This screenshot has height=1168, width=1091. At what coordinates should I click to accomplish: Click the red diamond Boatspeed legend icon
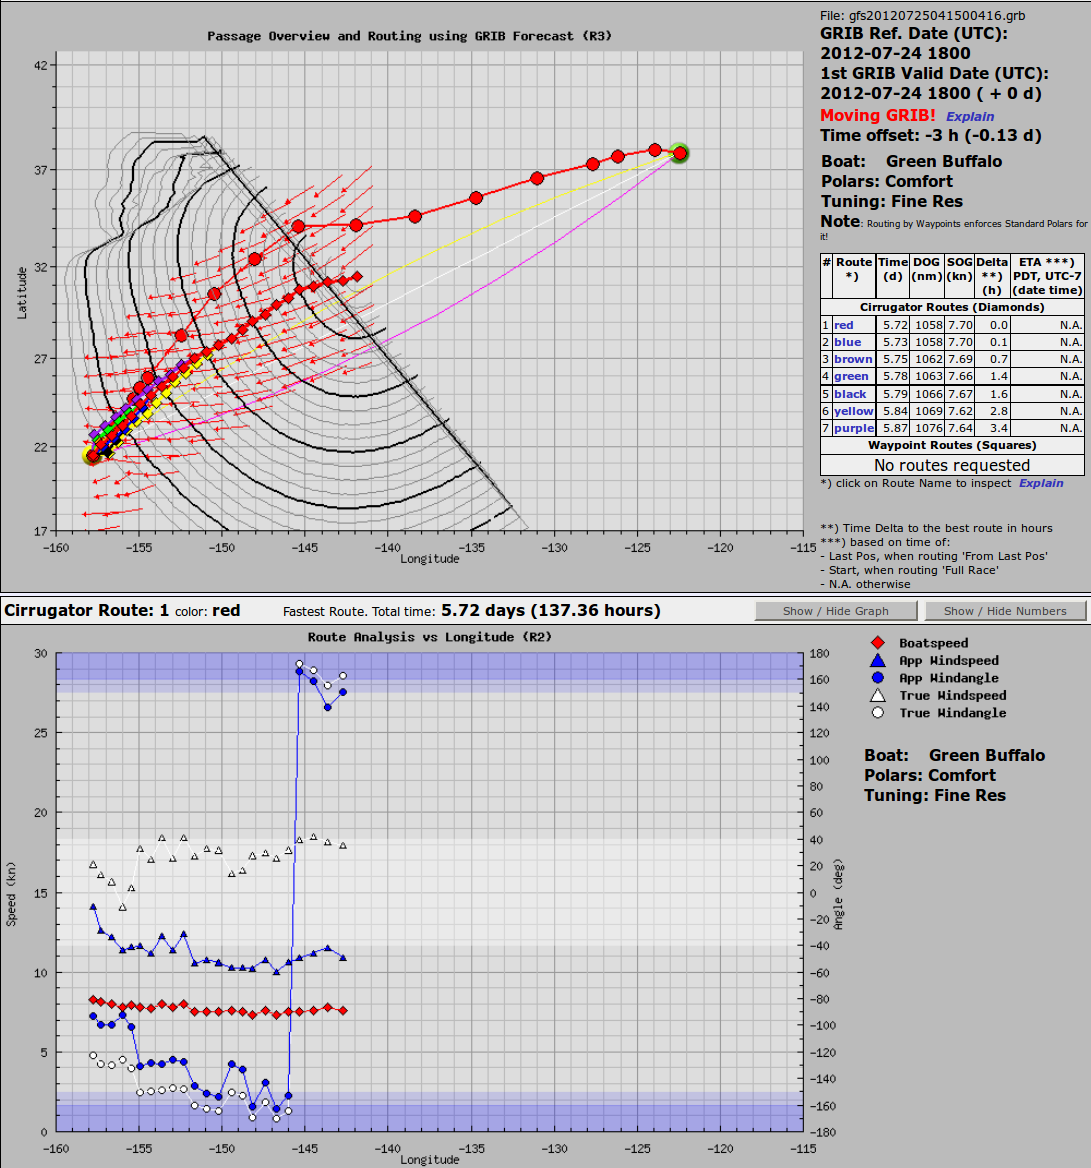point(877,643)
